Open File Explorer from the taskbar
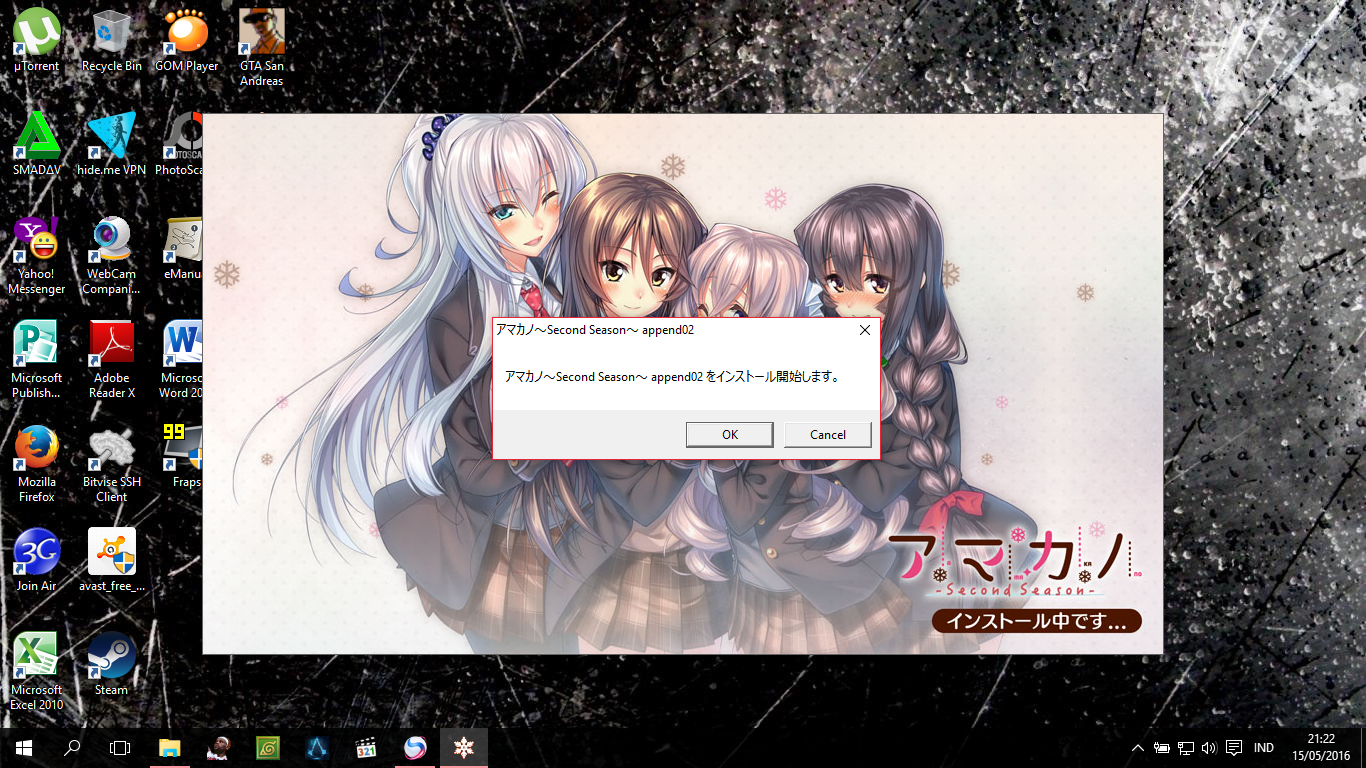The height and width of the screenshot is (768, 1366). 170,747
